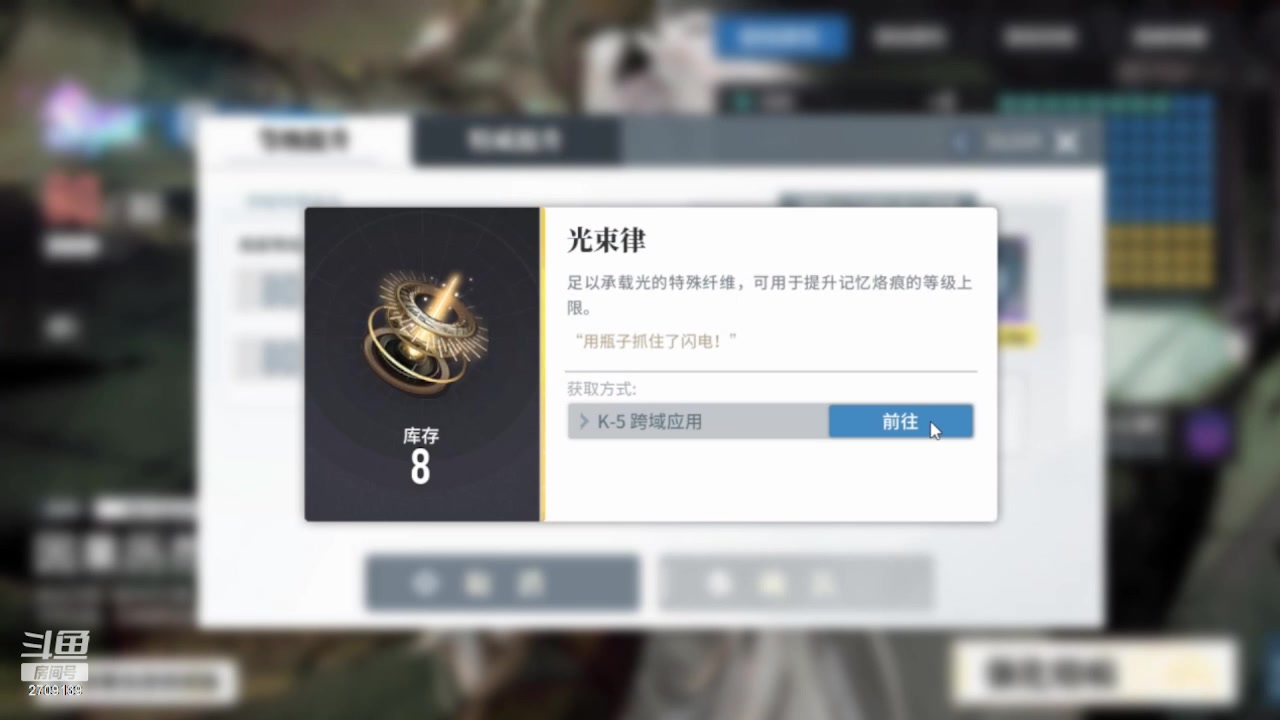1280x720 pixels.
Task: Click the blue grid panel at right
Action: 1160,162
